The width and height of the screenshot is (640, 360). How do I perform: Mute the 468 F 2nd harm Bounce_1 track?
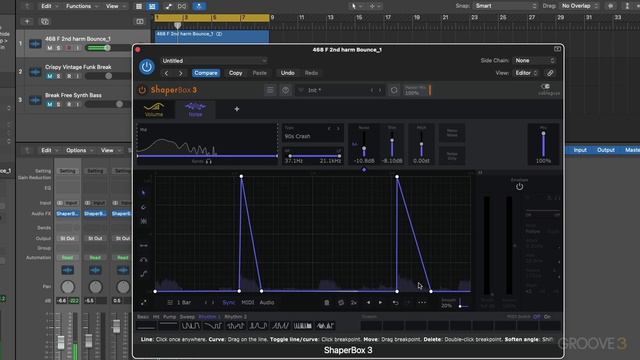50,48
